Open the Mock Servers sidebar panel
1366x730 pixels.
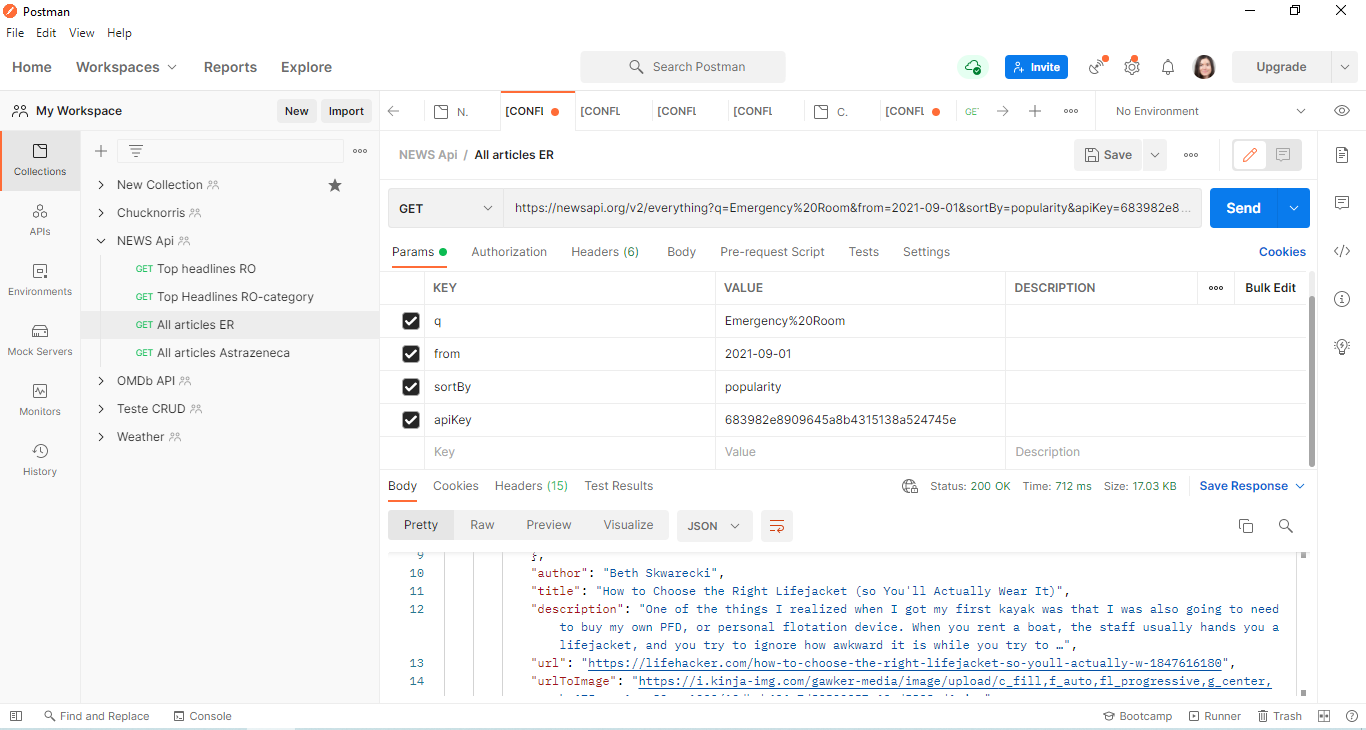point(40,340)
